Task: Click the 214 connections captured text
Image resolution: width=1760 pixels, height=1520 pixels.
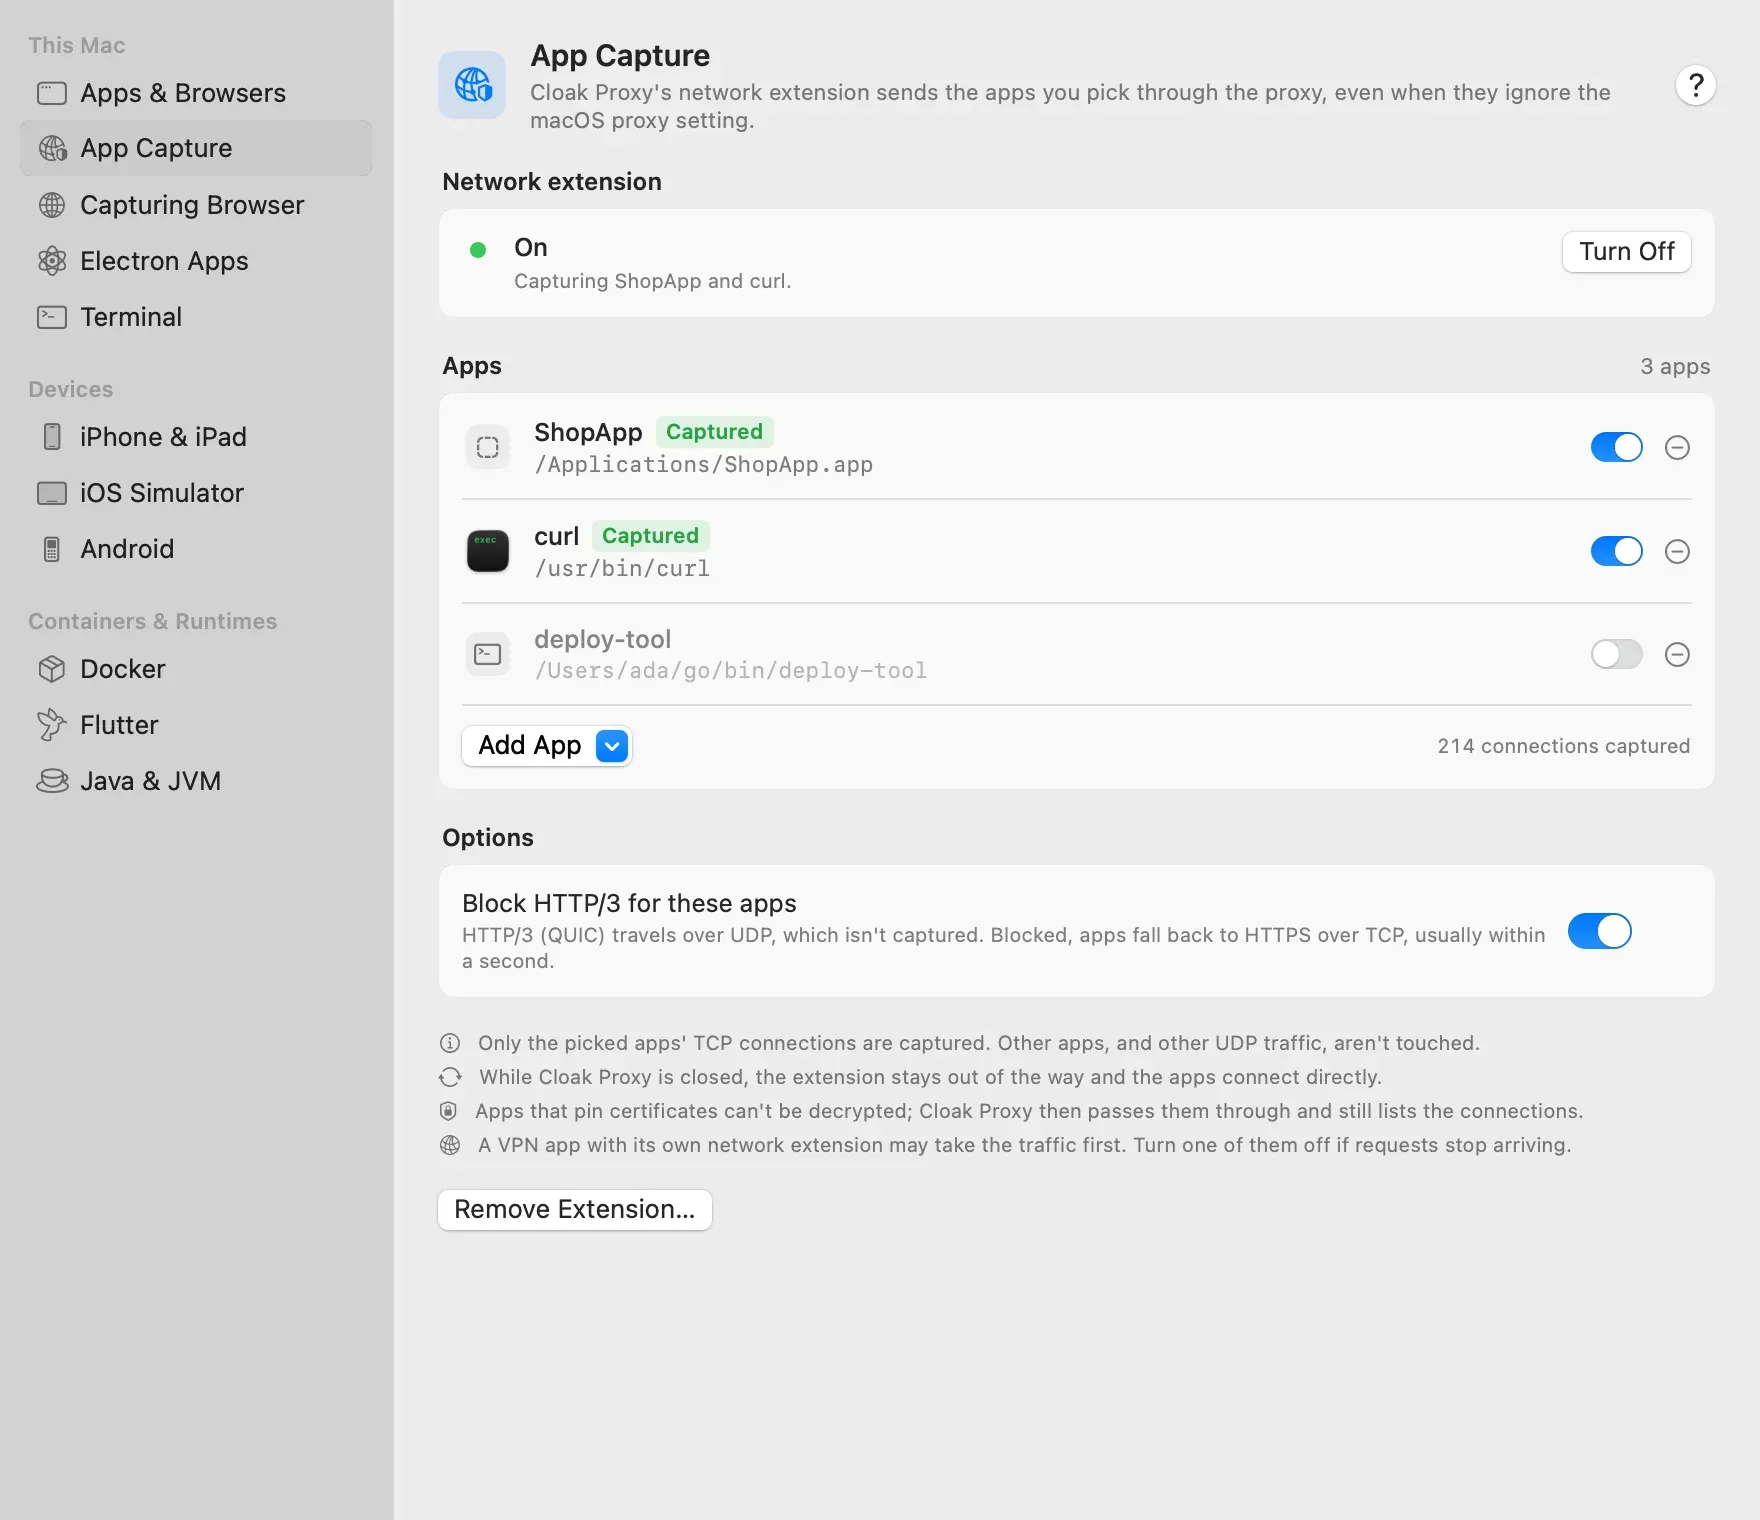Action: click(1563, 746)
